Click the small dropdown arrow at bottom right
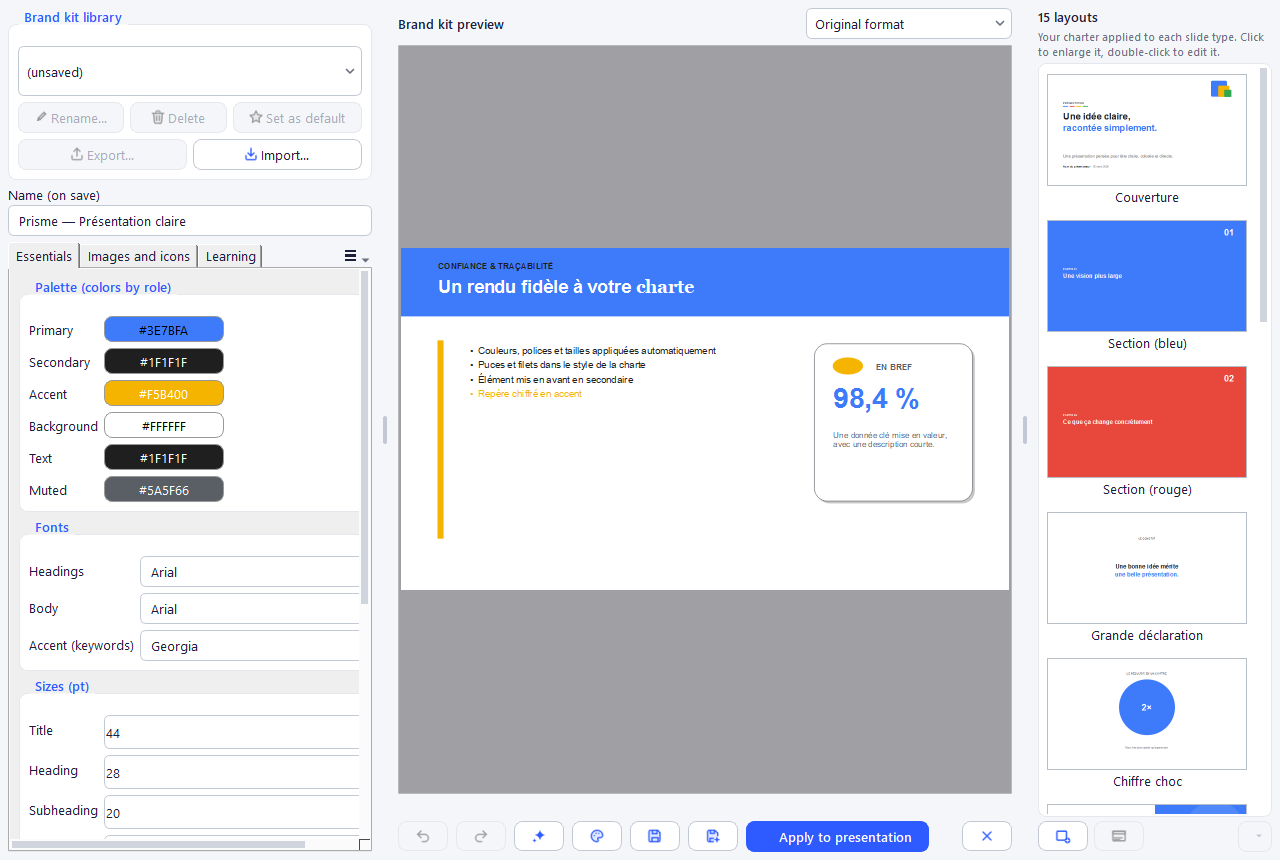 1255,836
